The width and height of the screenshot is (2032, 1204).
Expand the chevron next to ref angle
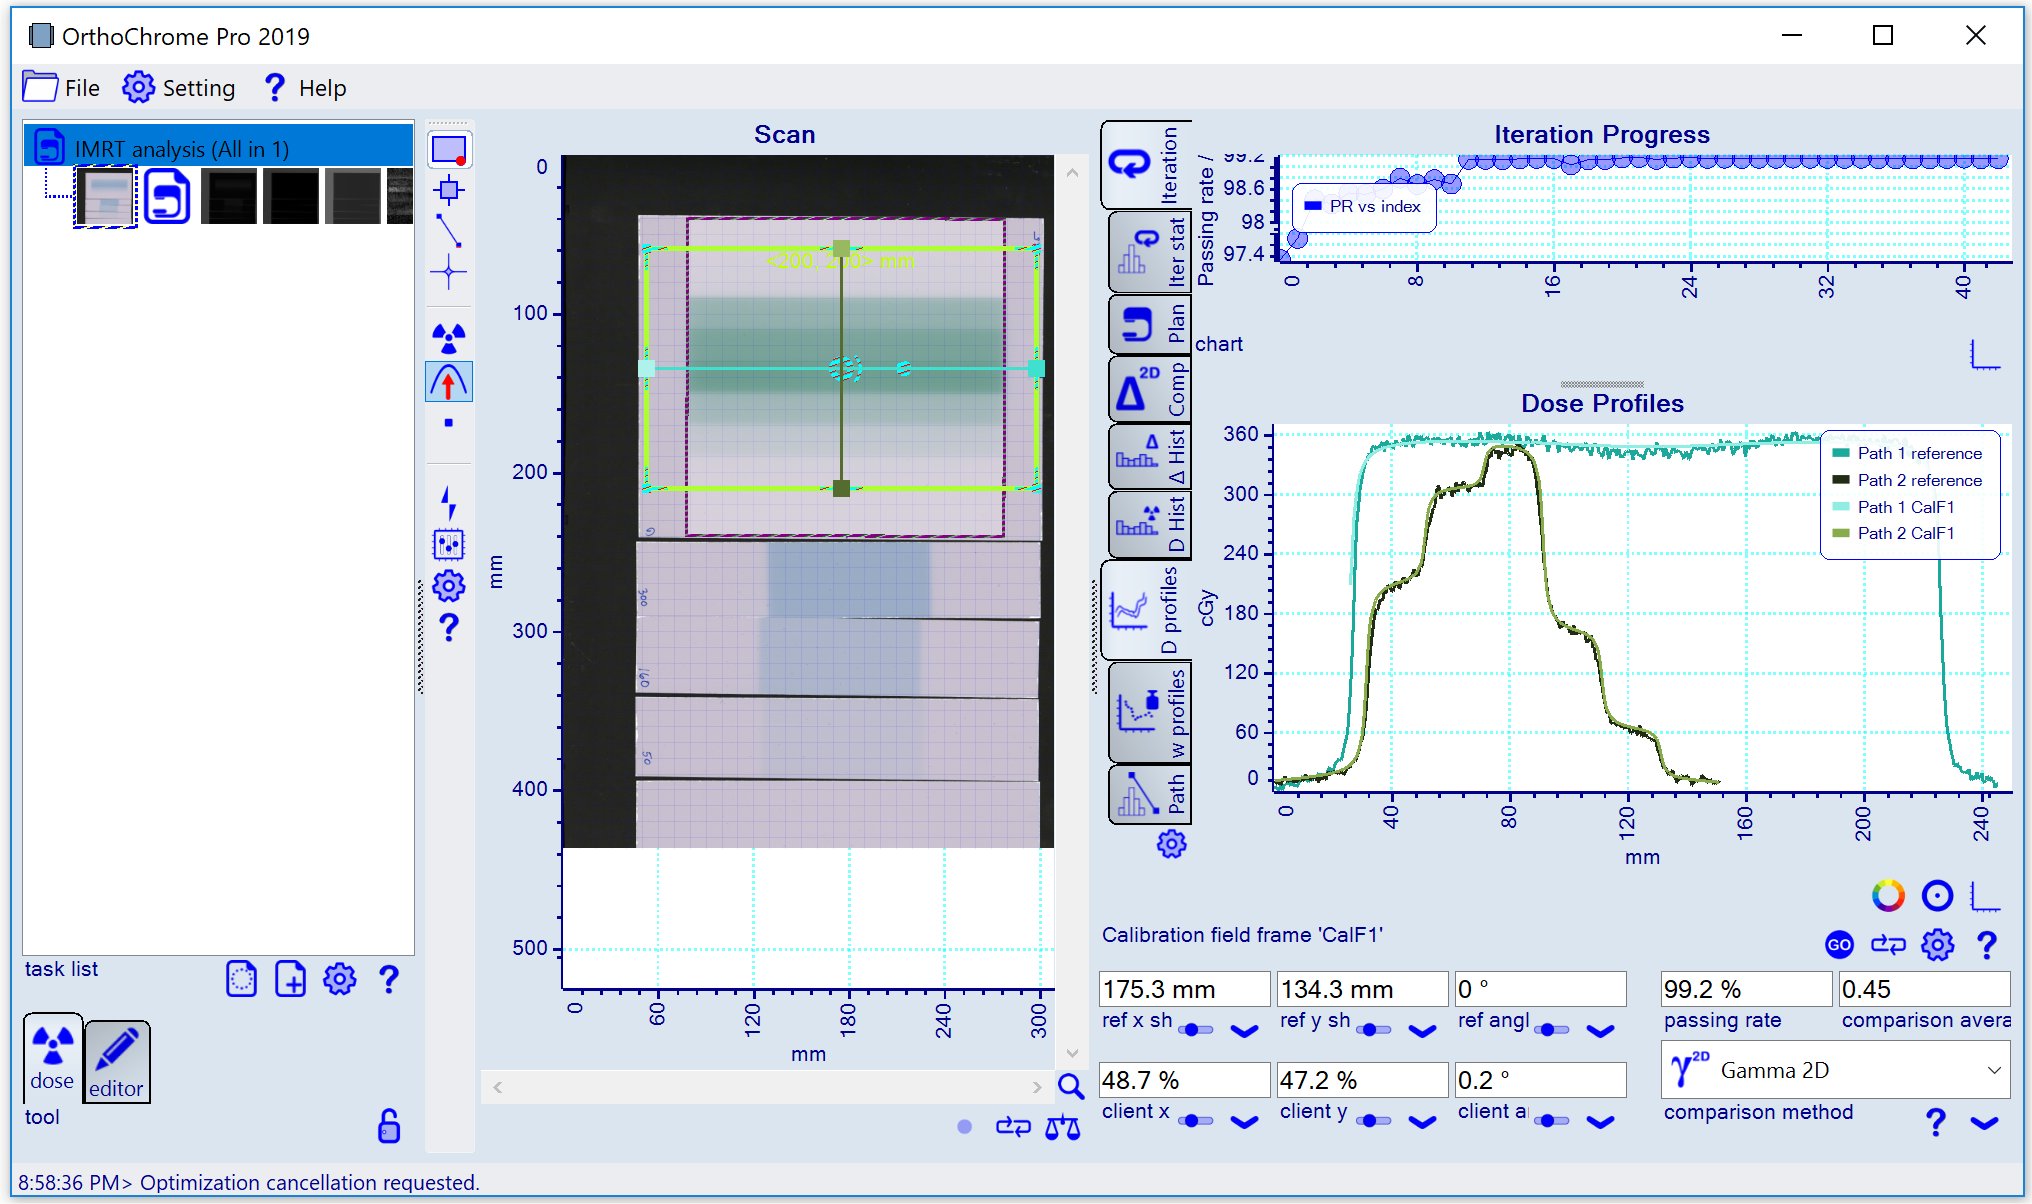pyautogui.click(x=1600, y=1031)
